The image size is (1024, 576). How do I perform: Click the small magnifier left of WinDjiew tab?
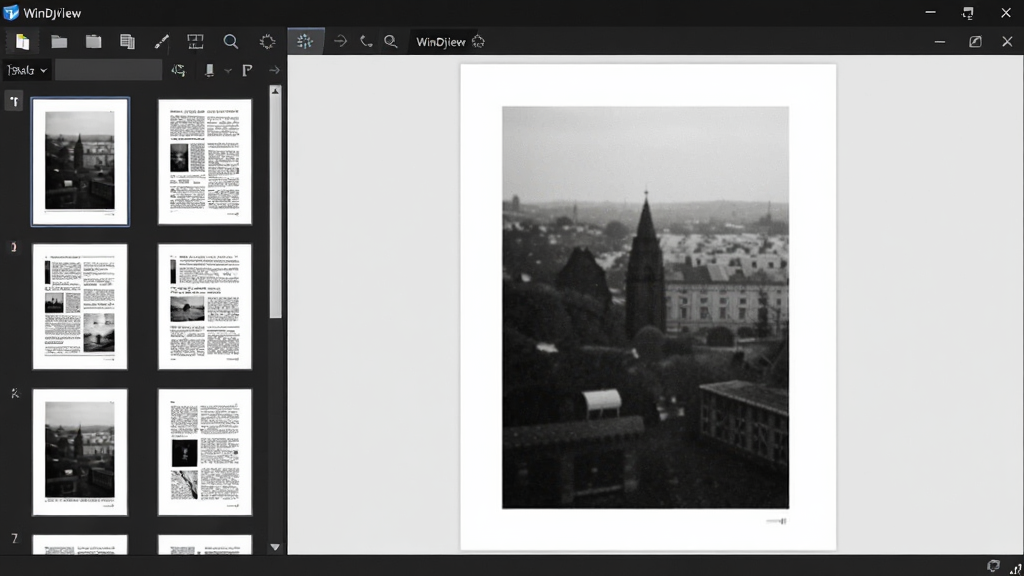tap(391, 42)
